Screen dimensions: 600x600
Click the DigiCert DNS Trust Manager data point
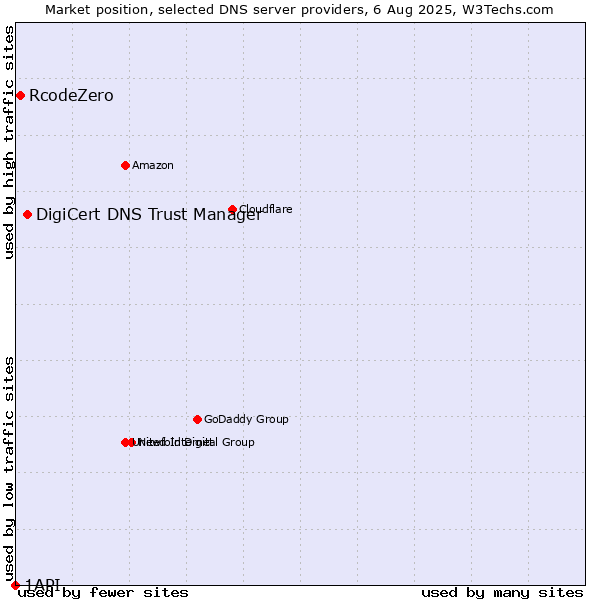(x=27, y=214)
